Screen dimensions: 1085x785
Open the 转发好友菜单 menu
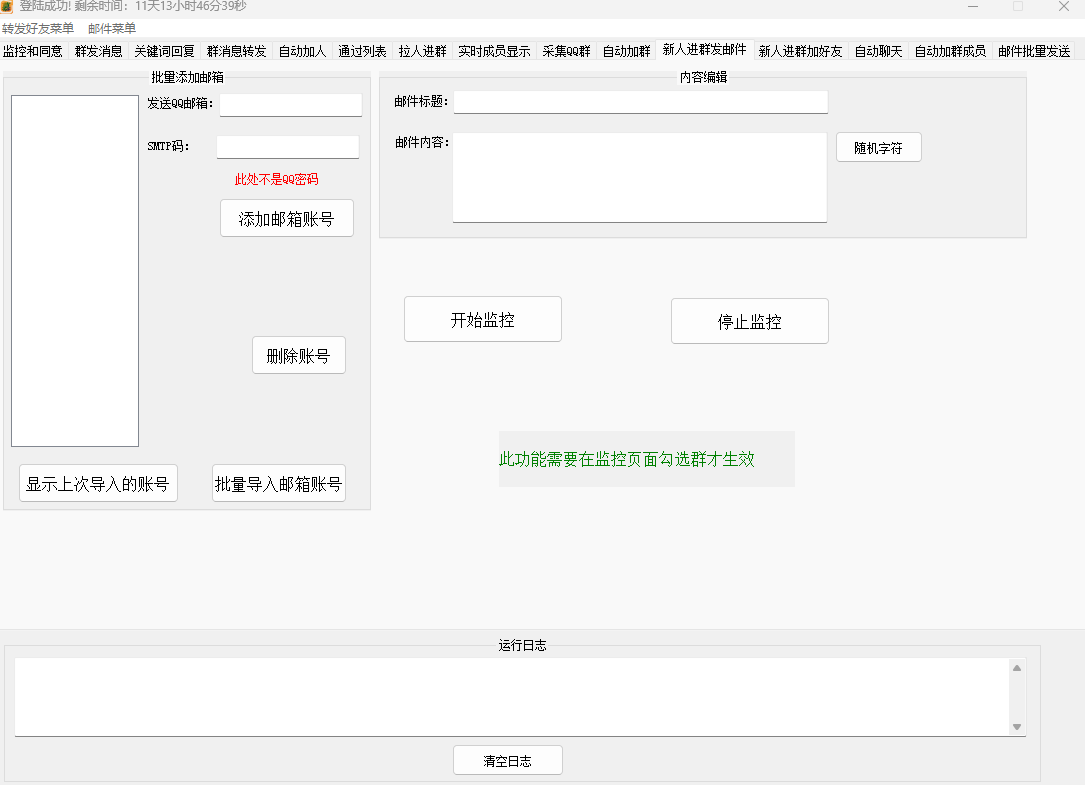38,28
